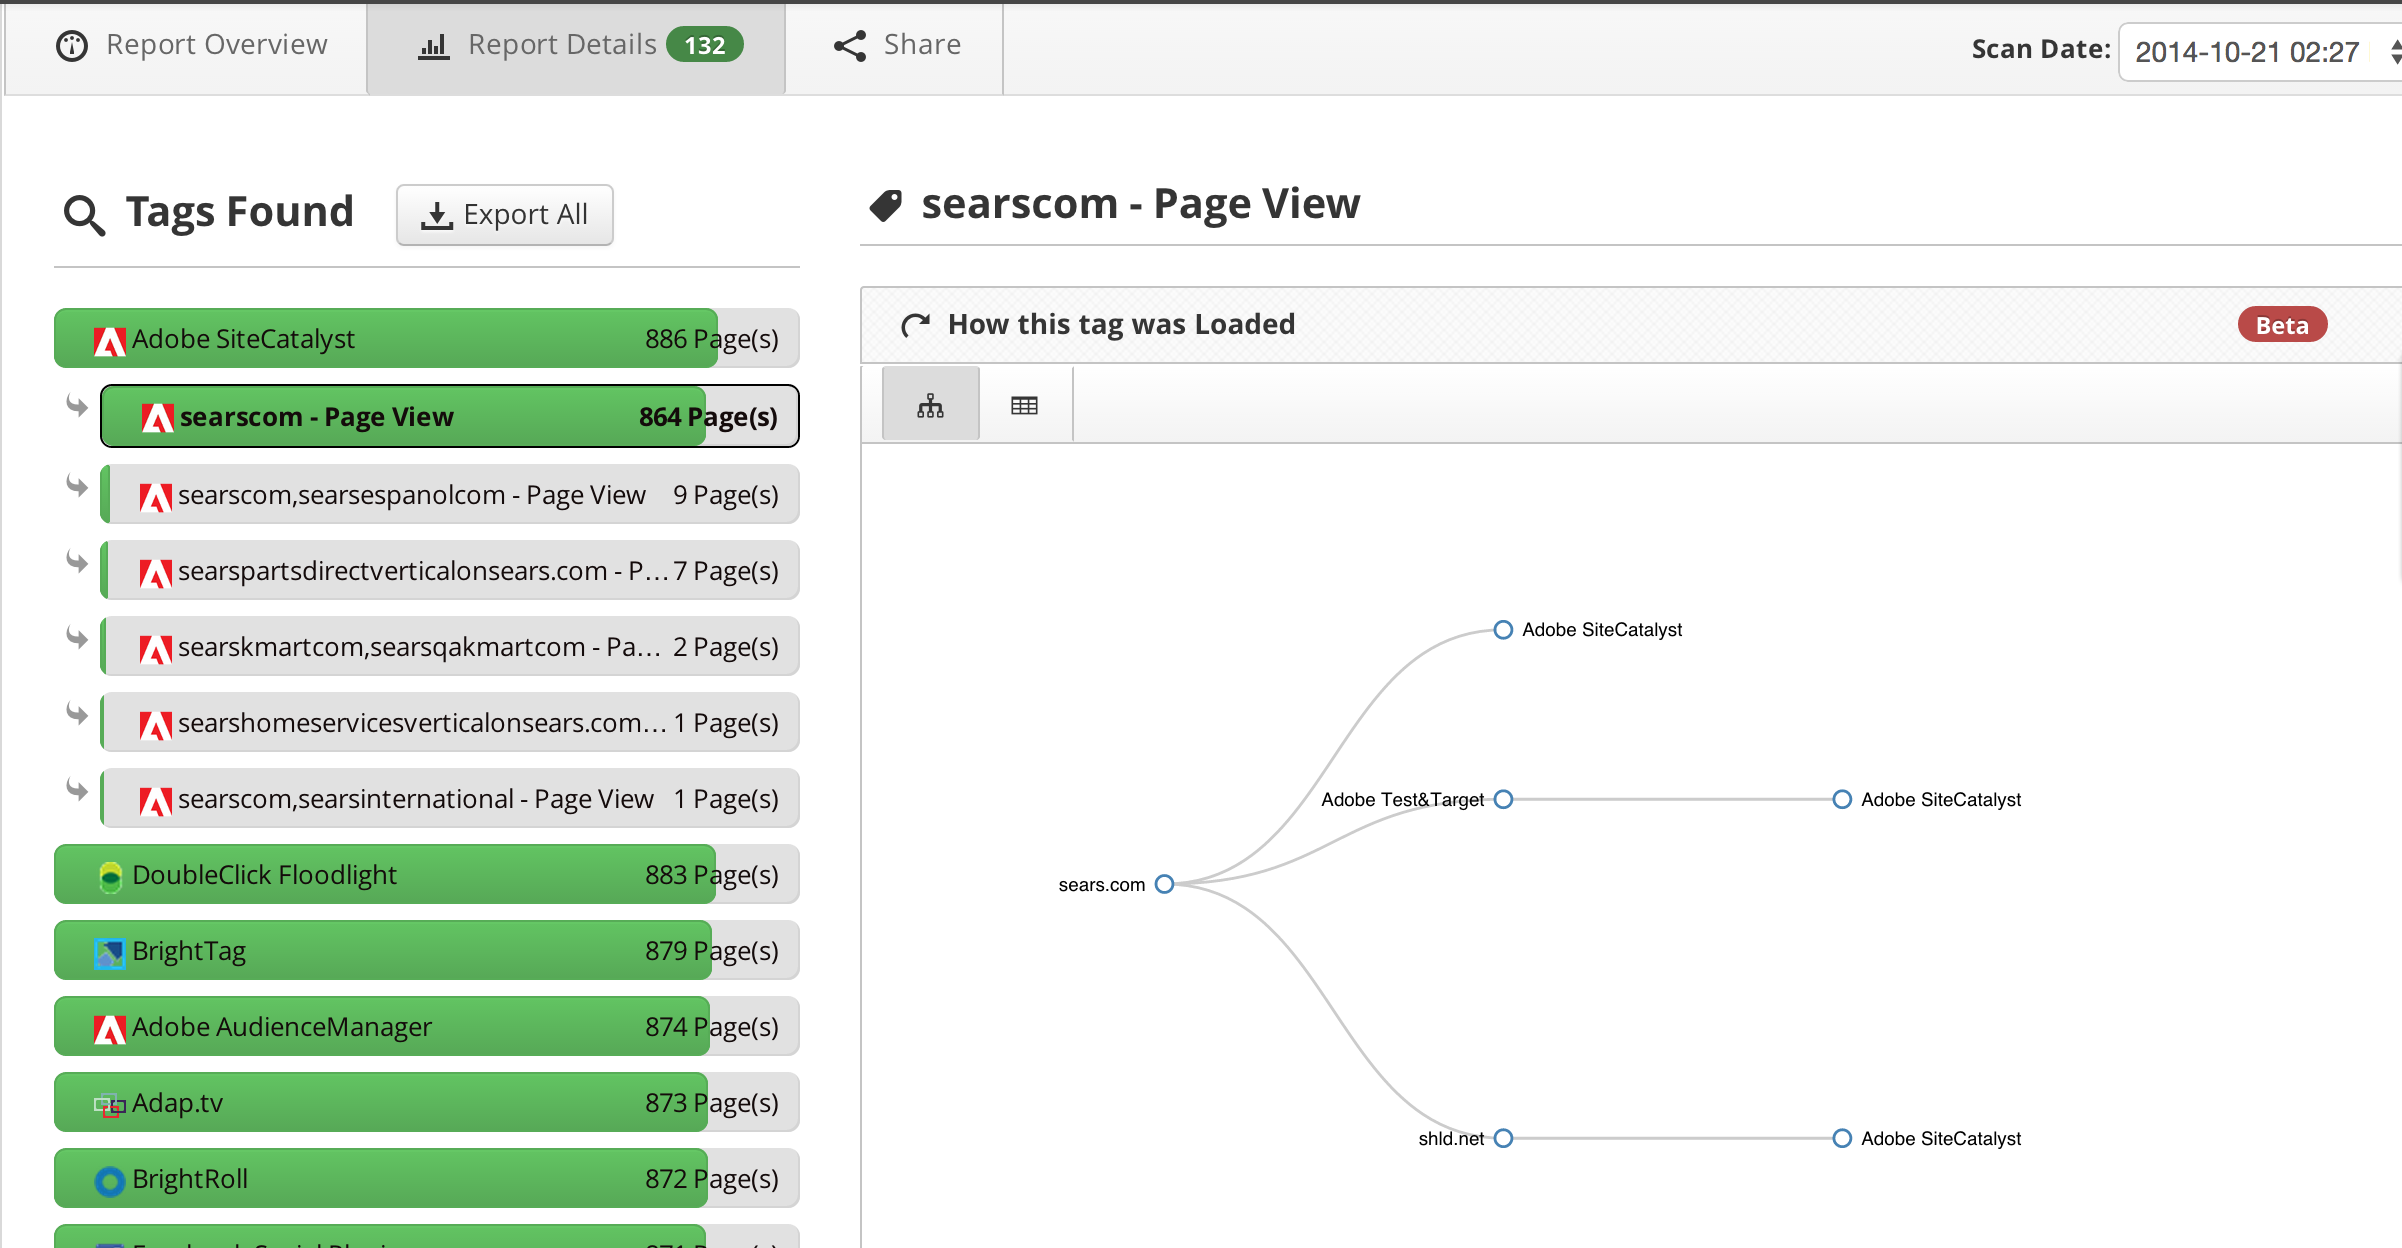The width and height of the screenshot is (2402, 1248).
Task: Click the sears.com root node
Action: pos(1164,884)
